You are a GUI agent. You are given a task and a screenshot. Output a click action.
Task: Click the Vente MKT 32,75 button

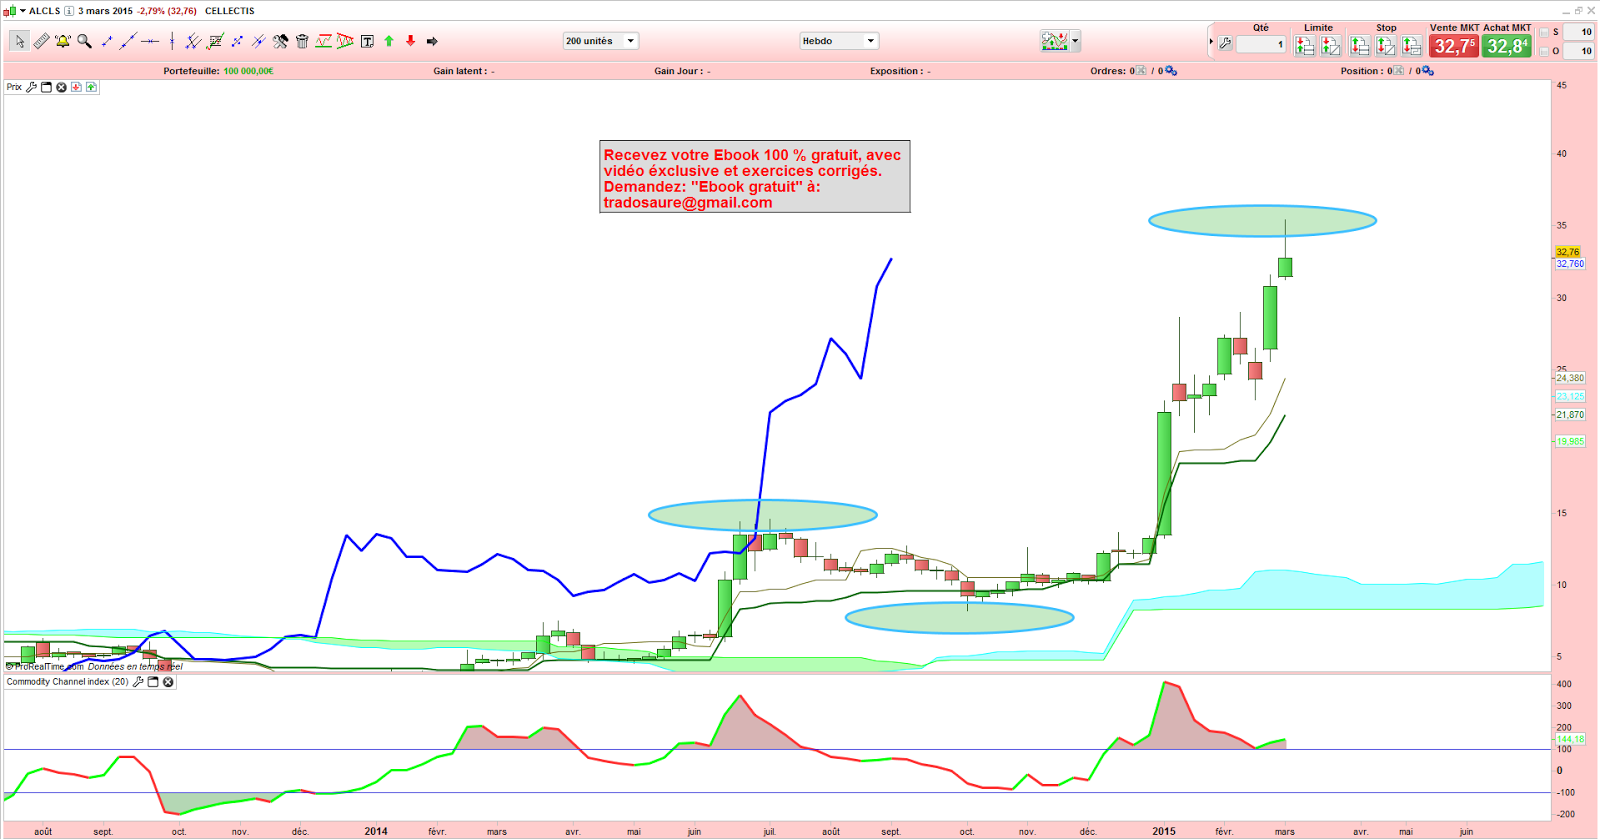tap(1454, 46)
